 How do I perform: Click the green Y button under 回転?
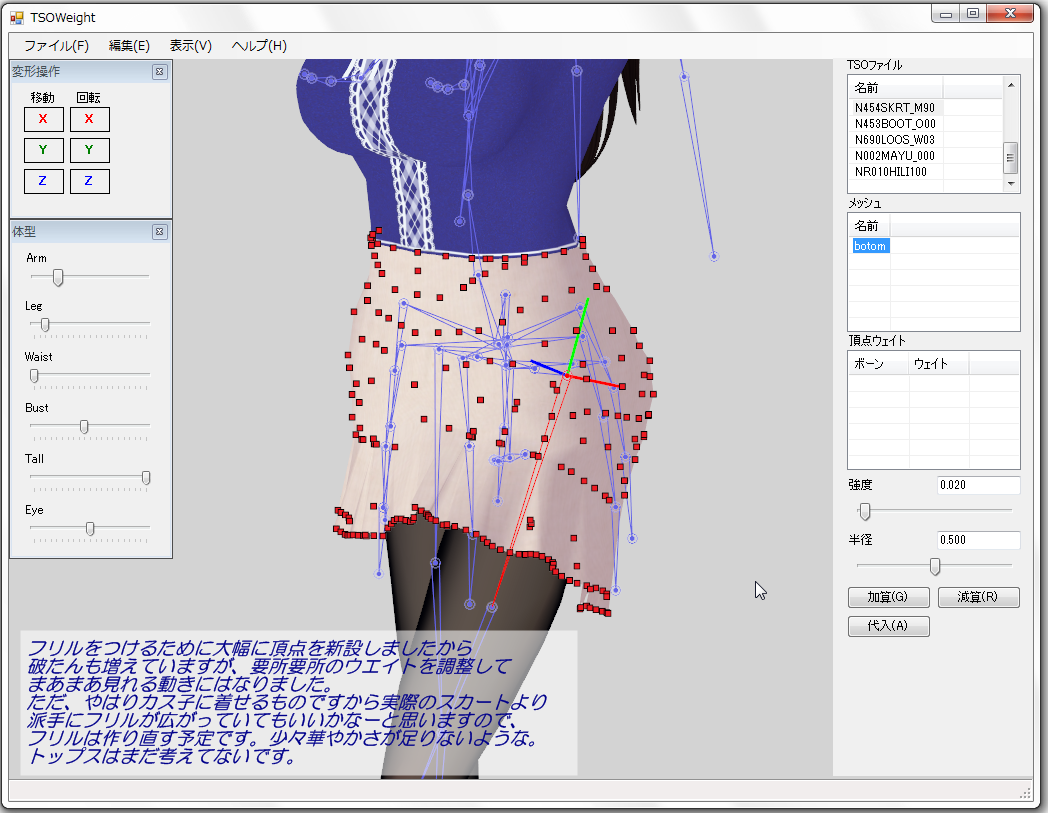pyautogui.click(x=89, y=151)
